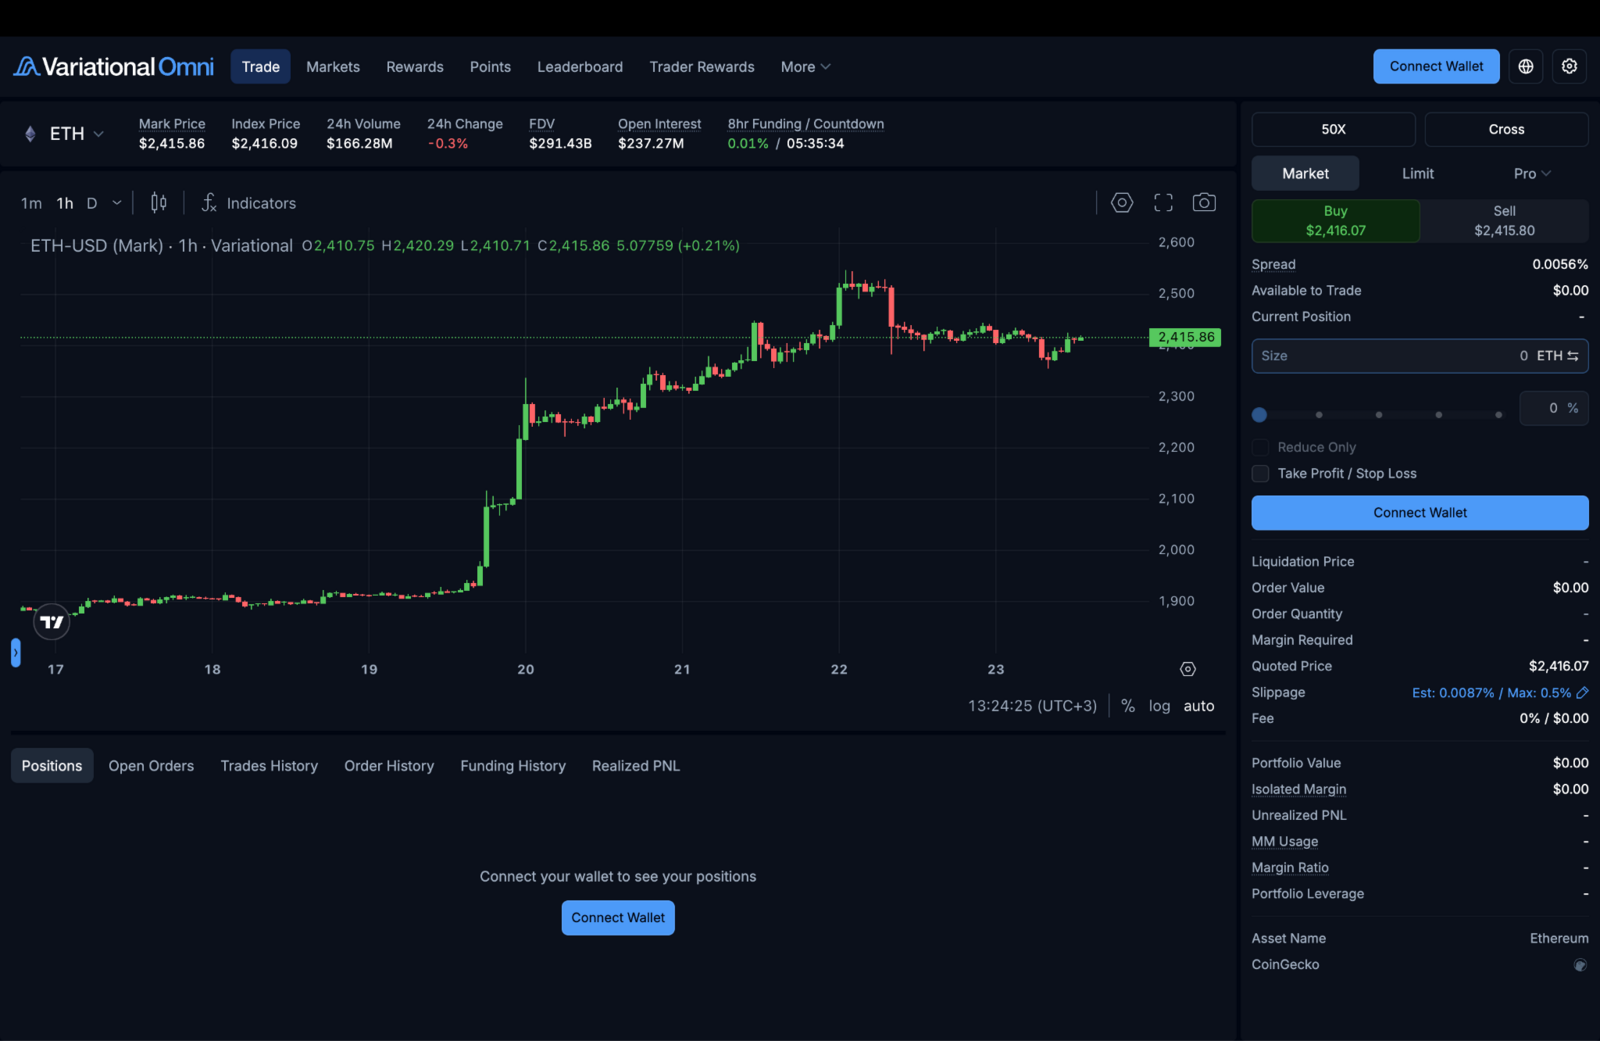1600x1041 pixels.
Task: Open Cross margin mode selector
Action: [x=1506, y=129]
